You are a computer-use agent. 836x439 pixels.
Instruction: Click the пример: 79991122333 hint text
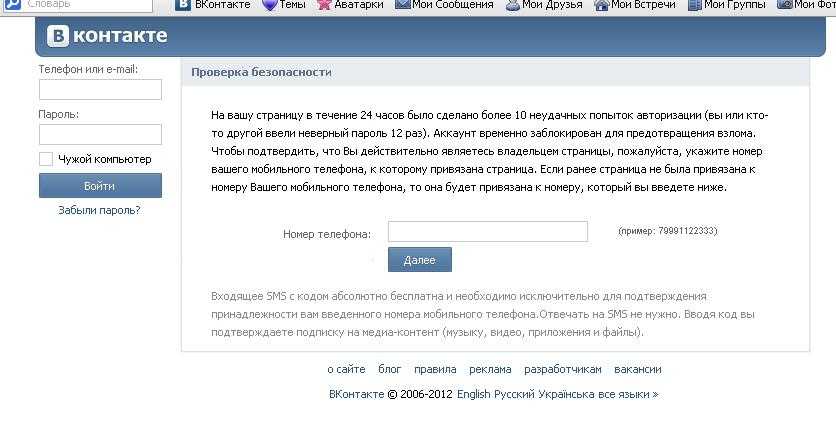coord(668,231)
